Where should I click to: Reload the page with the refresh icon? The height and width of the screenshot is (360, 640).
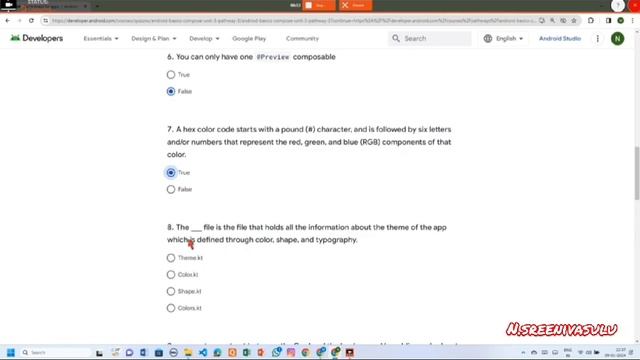pos(31,20)
